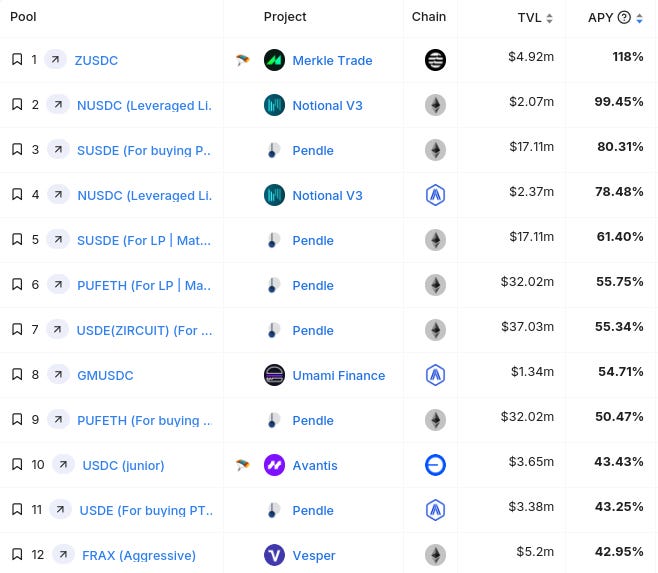Bookmark the SUSDE (For buying P.. pool
The image size is (658, 573).
point(17,149)
